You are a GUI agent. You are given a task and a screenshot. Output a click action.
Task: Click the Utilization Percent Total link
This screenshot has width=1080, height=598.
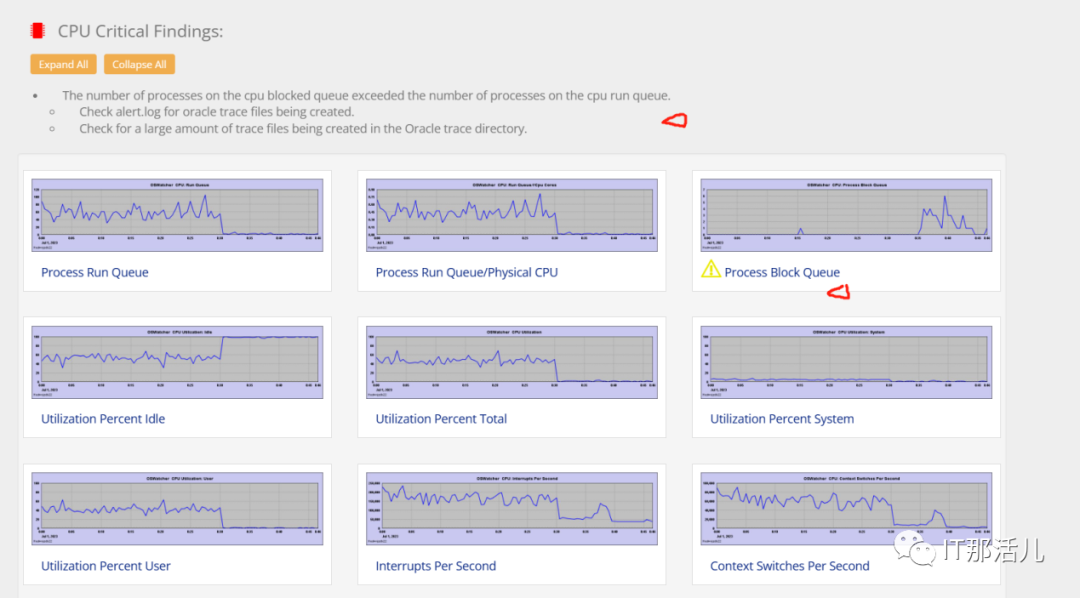(441, 419)
